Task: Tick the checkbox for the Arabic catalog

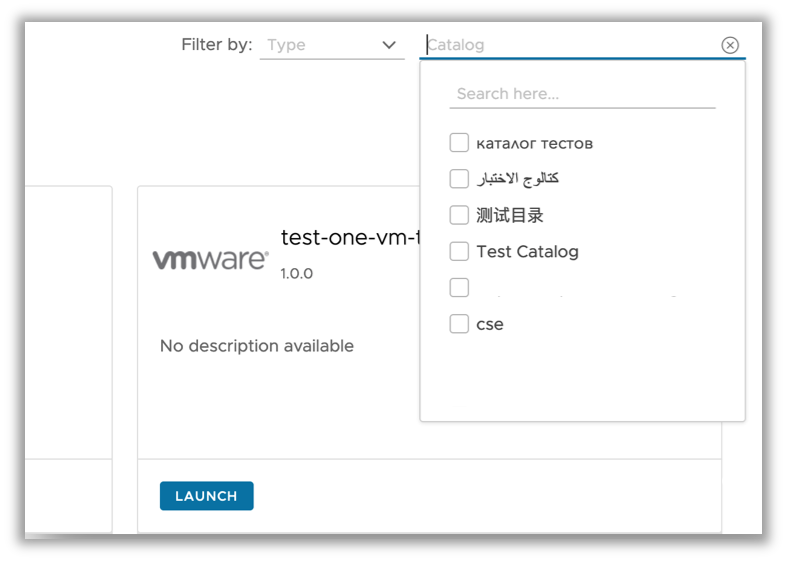Action: tap(459, 179)
